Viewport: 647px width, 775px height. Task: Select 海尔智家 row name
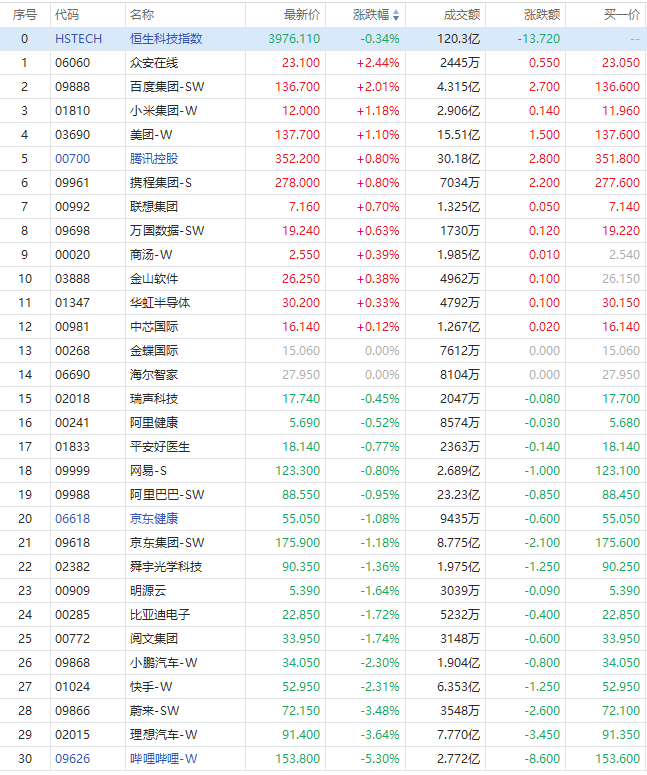(154, 375)
